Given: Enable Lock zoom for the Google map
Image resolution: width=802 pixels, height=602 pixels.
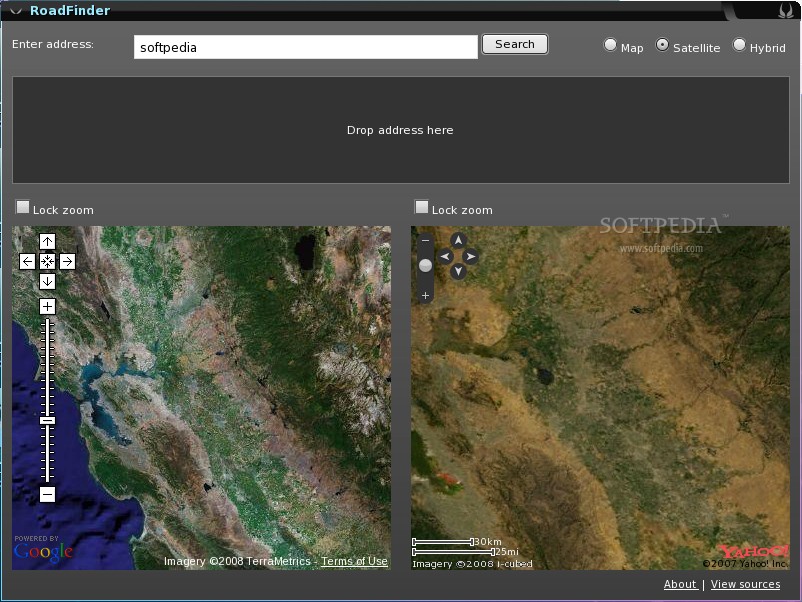Looking at the screenshot, I should click(x=23, y=207).
